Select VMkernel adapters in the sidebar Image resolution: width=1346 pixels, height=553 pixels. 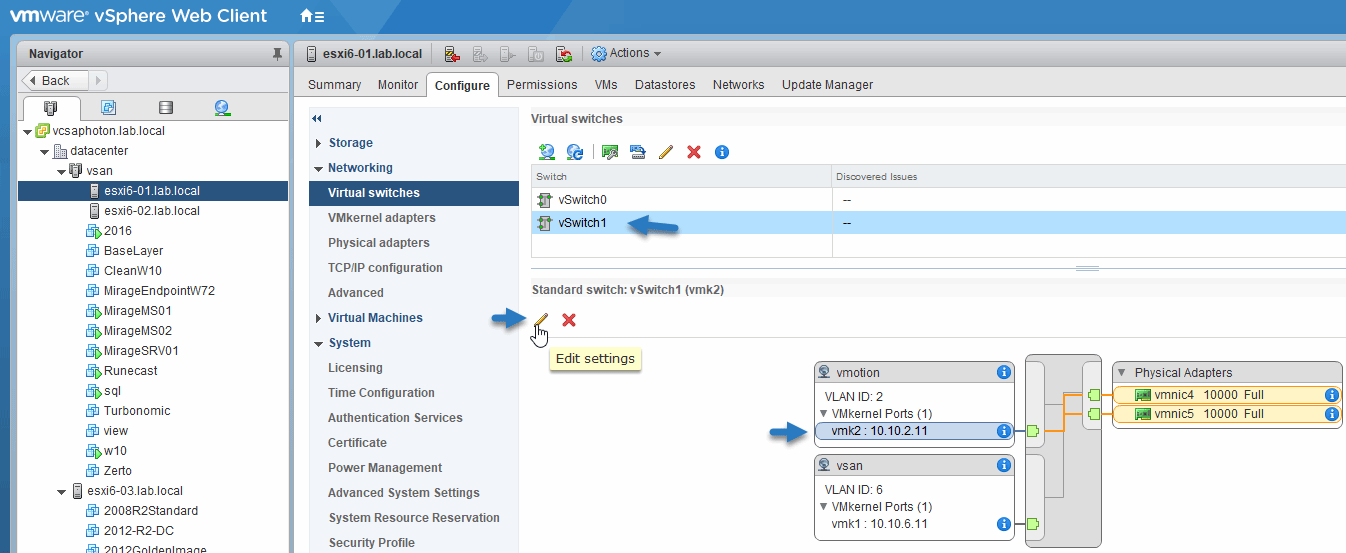(x=381, y=218)
